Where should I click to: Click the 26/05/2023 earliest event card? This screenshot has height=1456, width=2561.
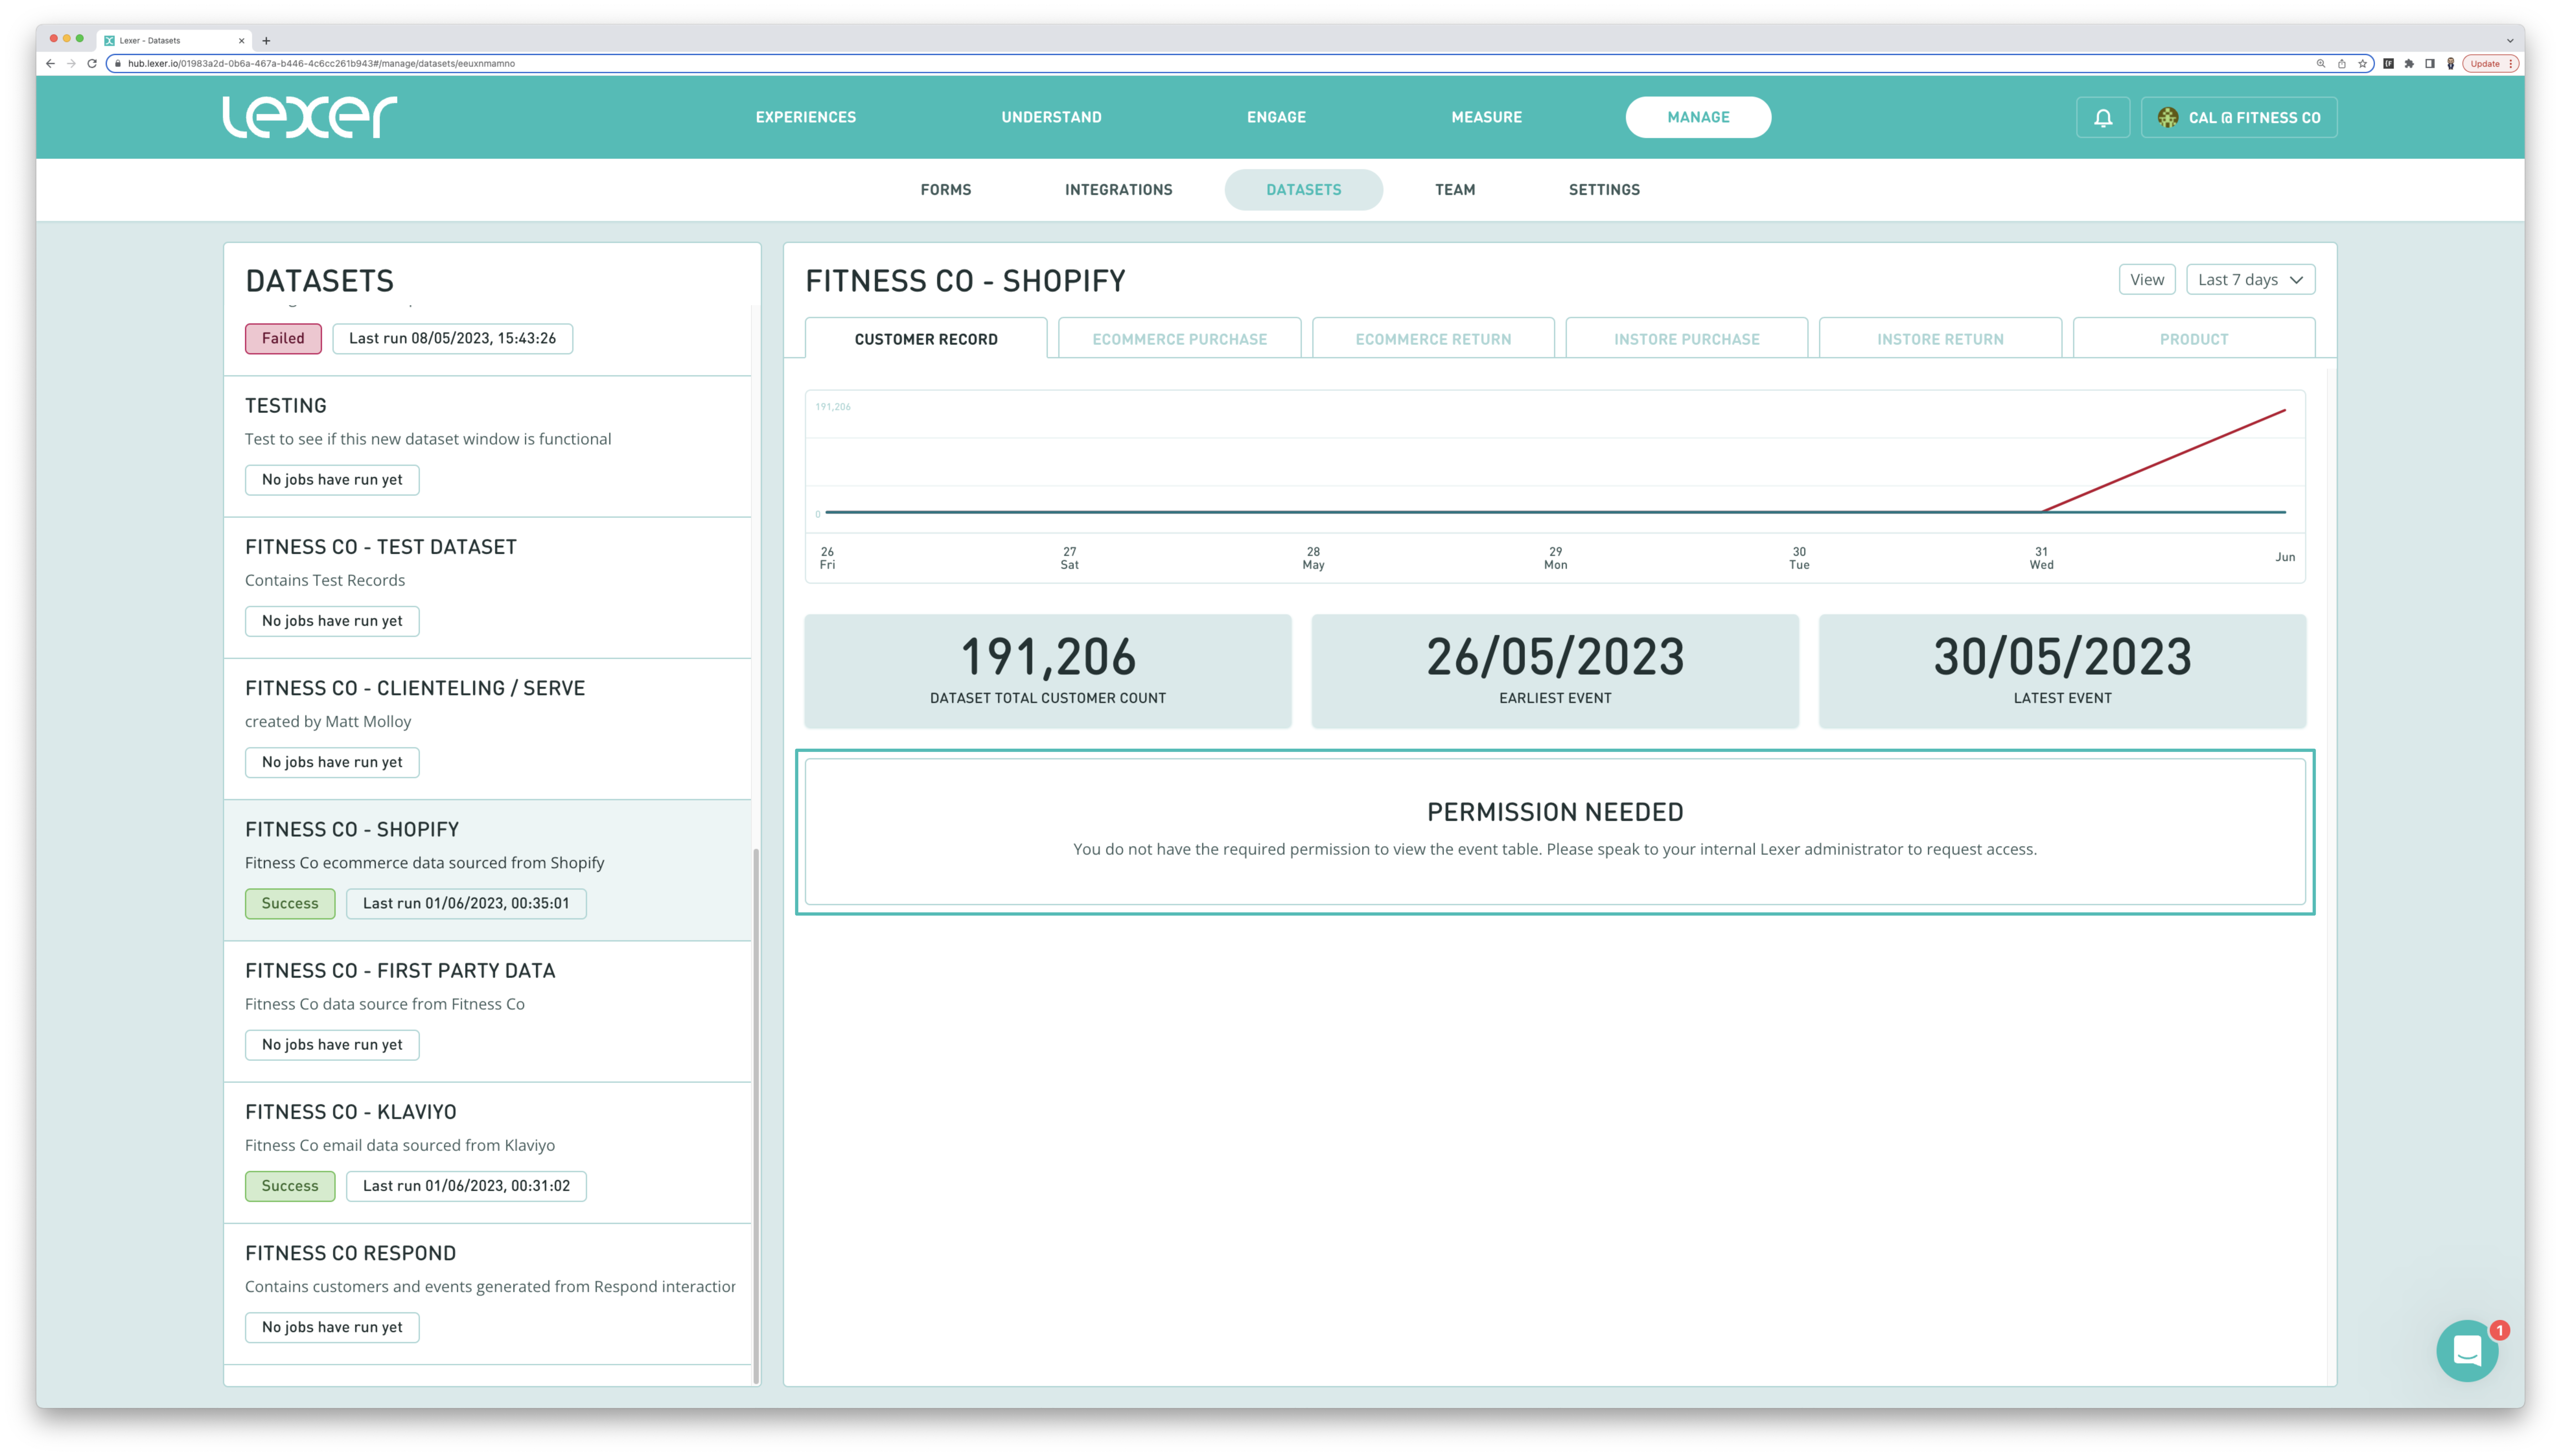(1555, 671)
